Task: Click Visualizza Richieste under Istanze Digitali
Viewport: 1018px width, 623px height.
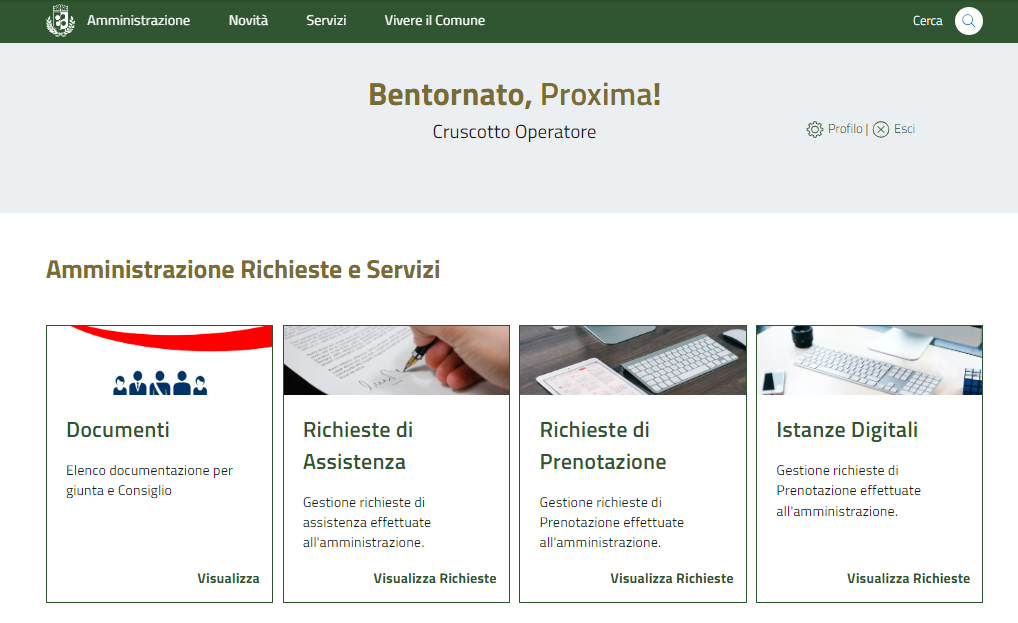Action: (908, 578)
